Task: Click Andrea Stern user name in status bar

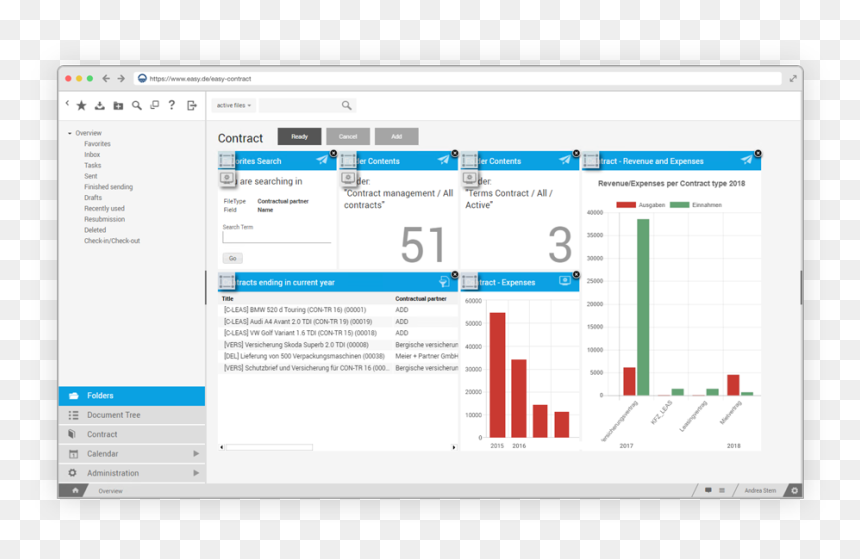Action: point(760,490)
